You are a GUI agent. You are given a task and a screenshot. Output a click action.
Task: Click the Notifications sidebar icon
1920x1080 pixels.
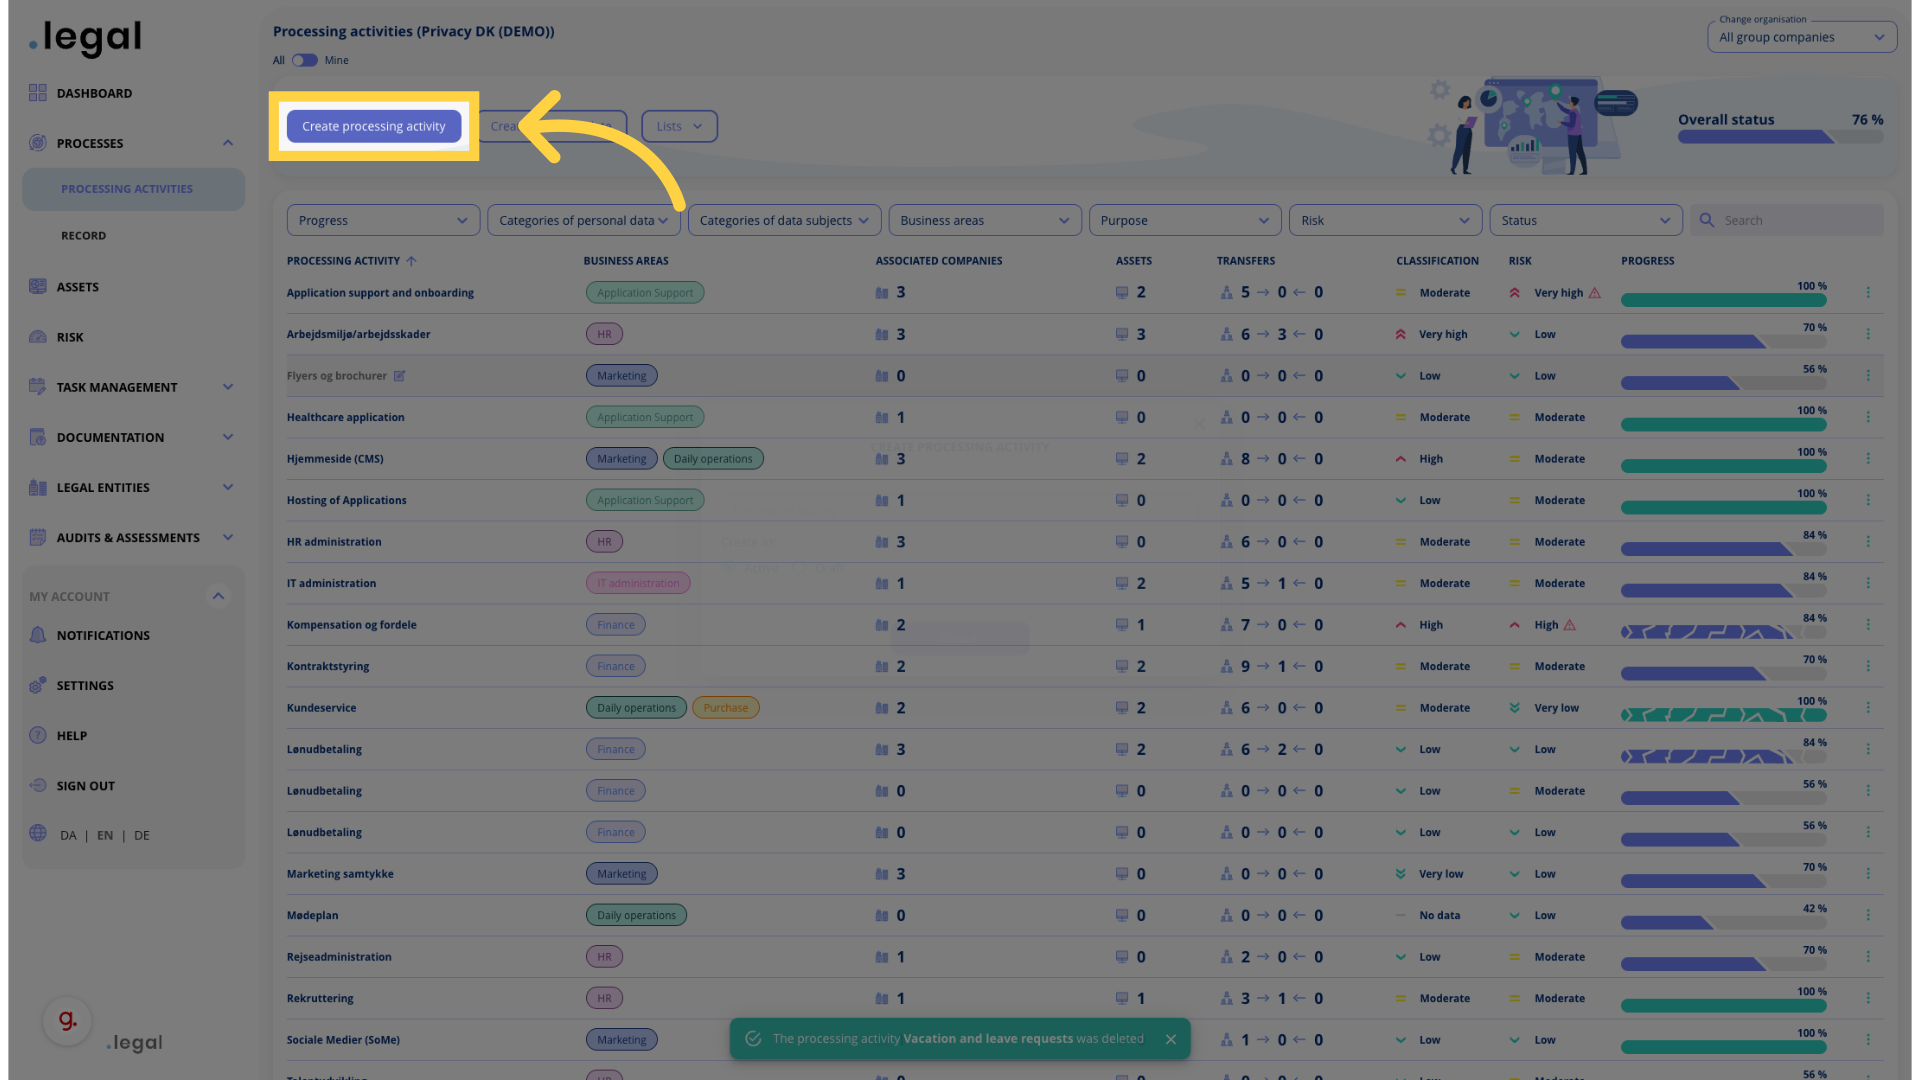pyautogui.click(x=38, y=634)
